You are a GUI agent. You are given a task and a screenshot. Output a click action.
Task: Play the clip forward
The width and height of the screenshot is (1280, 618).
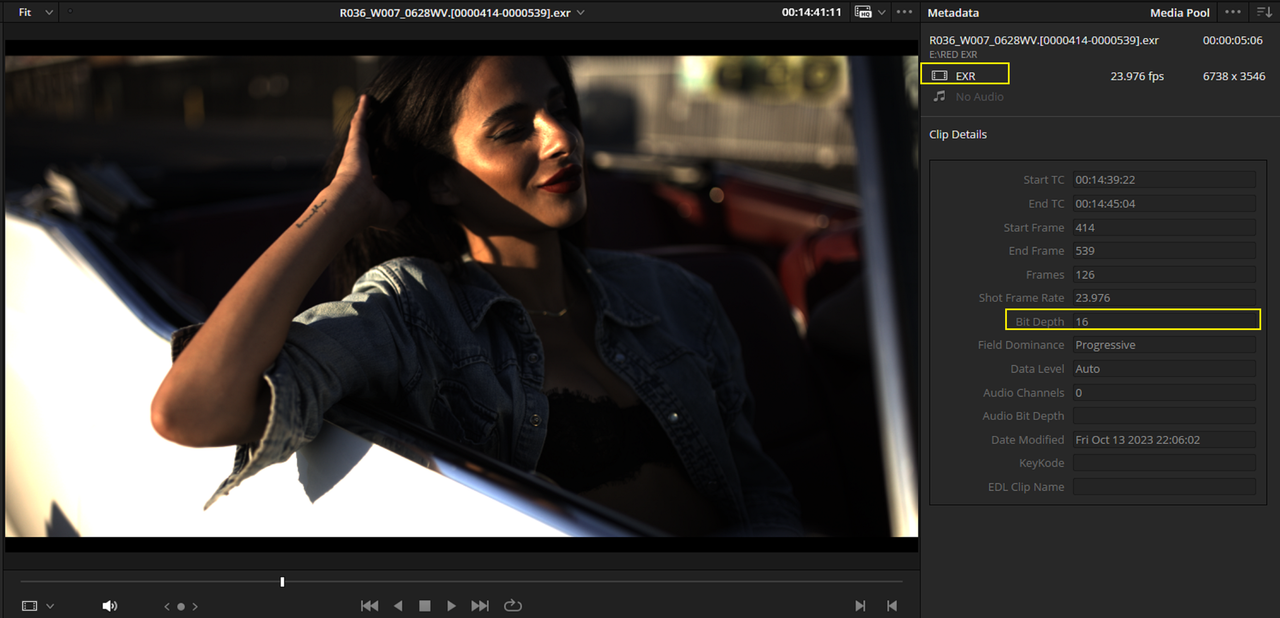pos(451,606)
